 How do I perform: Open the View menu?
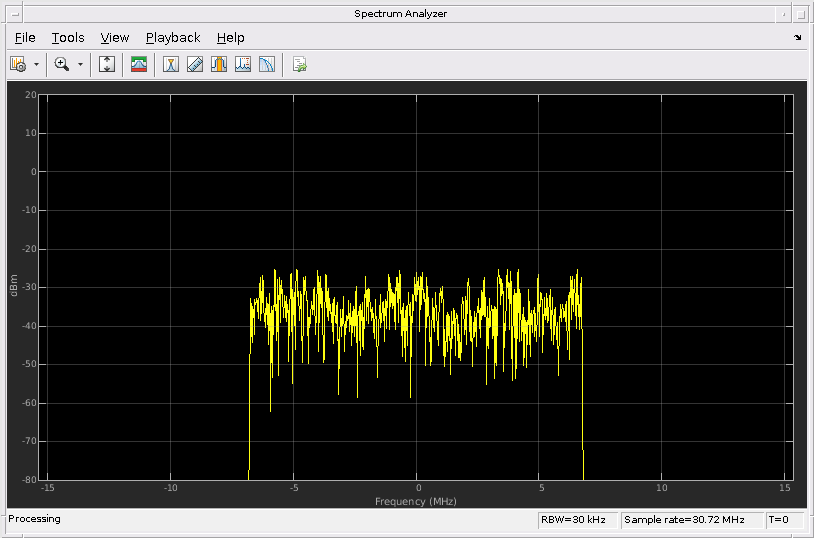coord(115,38)
